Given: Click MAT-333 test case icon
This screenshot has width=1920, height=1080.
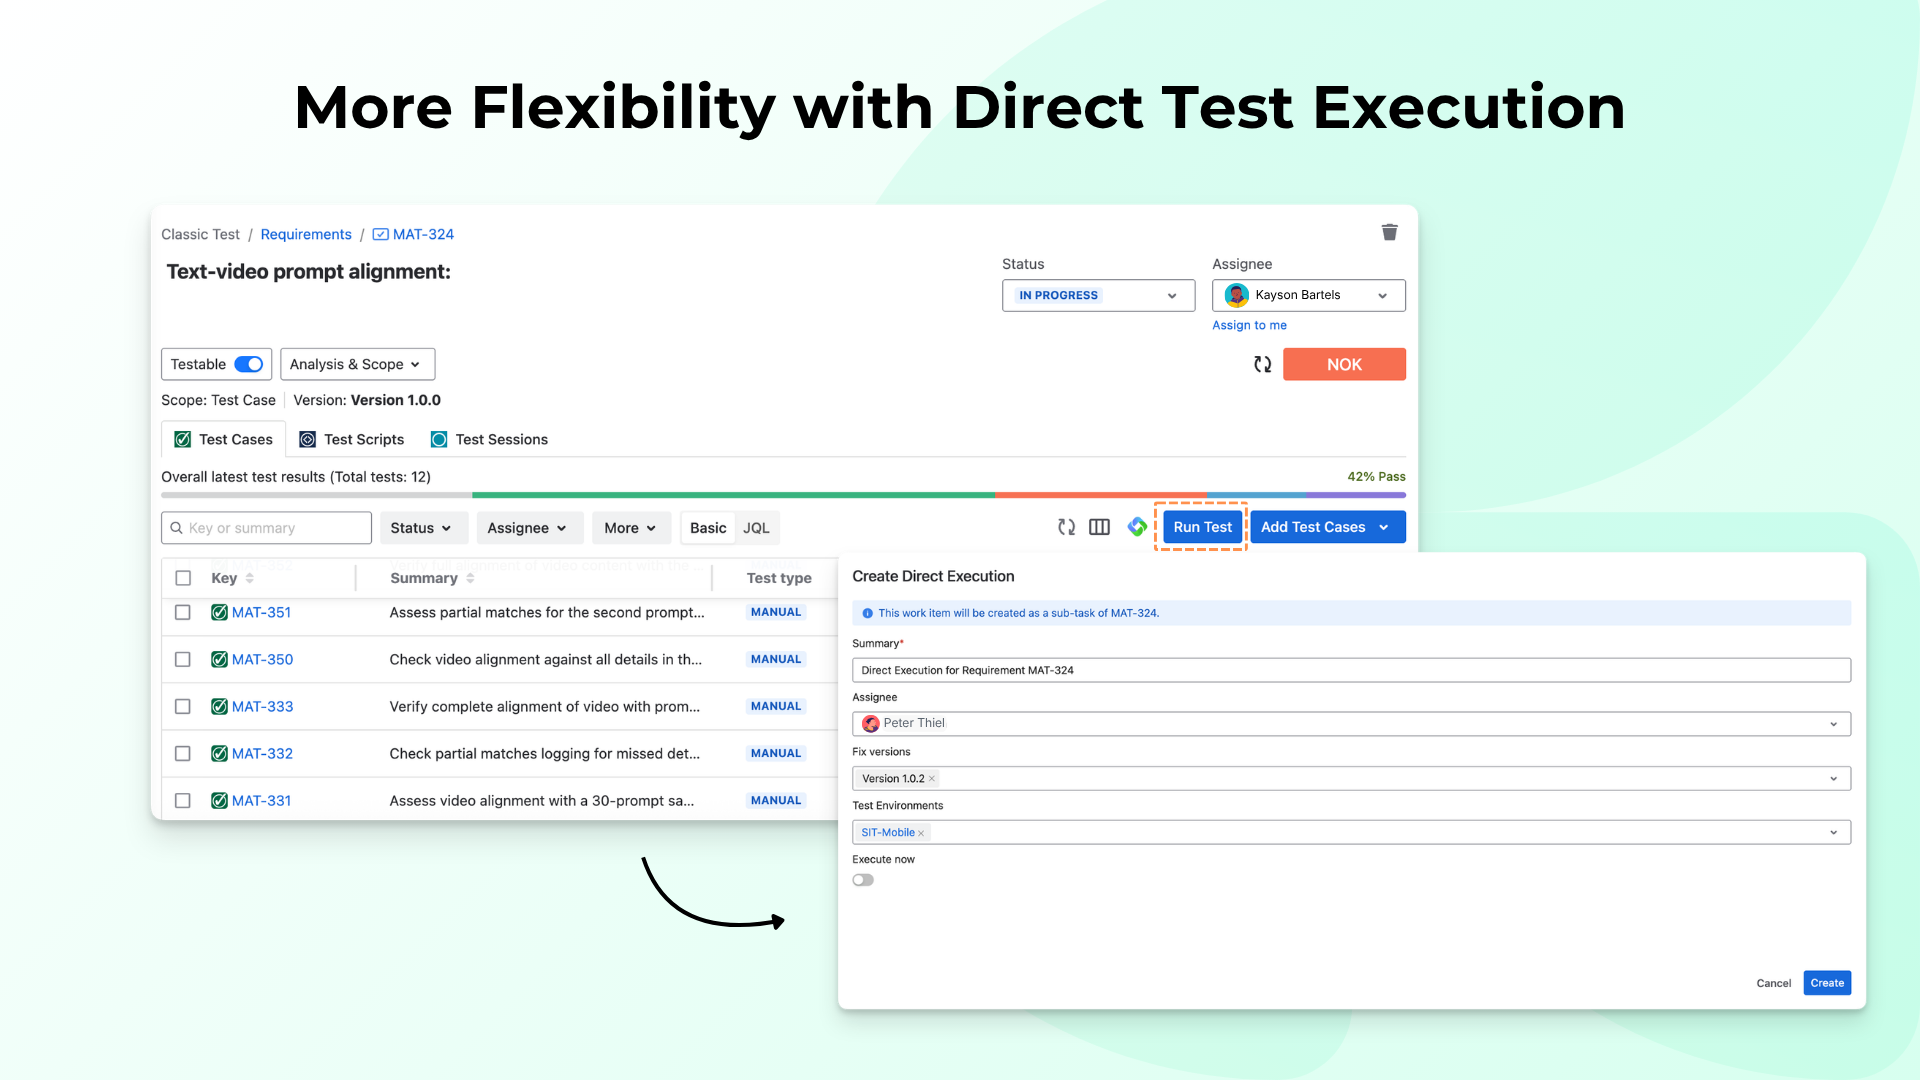Looking at the screenshot, I should (x=219, y=706).
